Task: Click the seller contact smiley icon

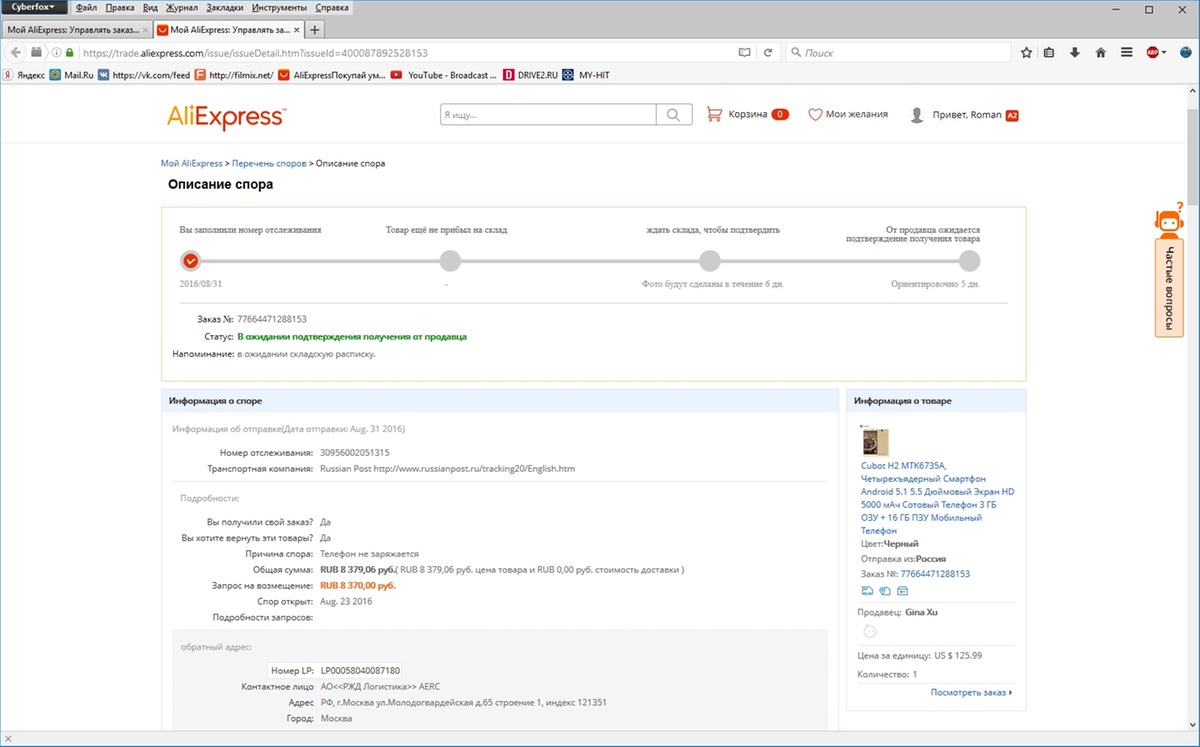Action: pos(870,631)
